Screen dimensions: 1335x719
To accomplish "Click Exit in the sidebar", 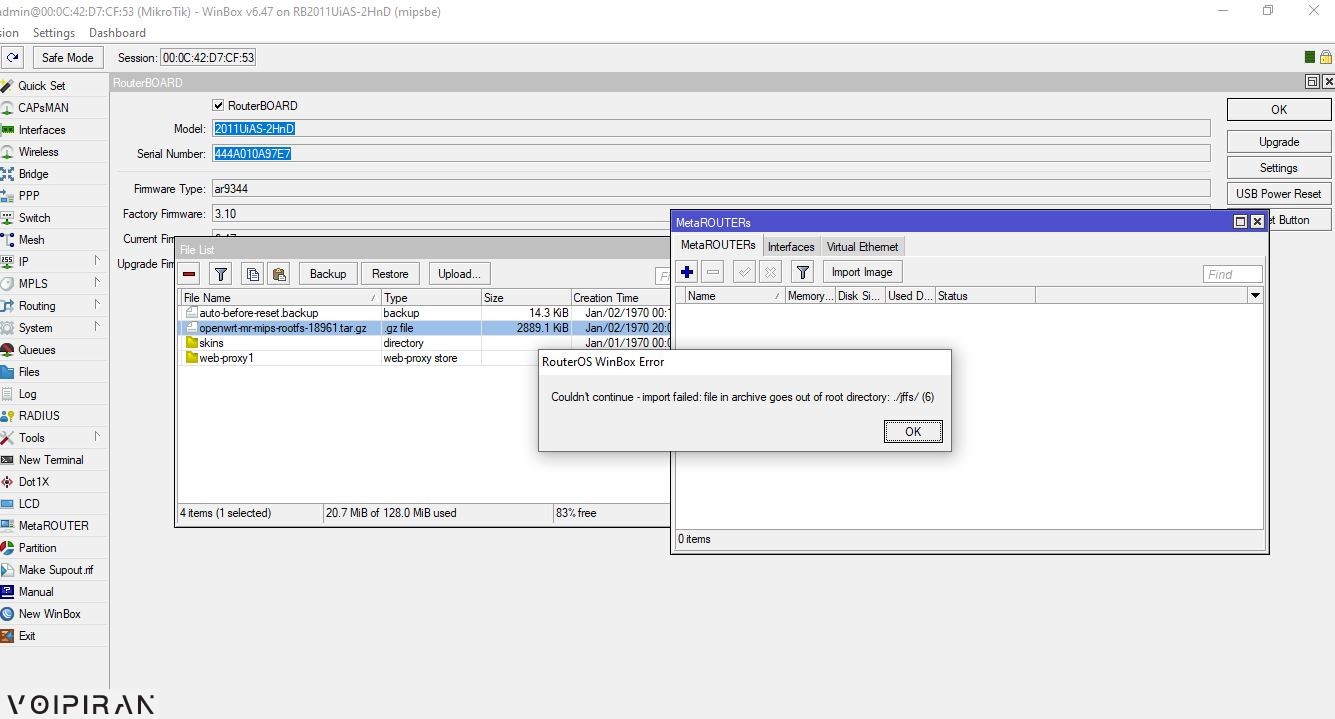I will (x=27, y=636).
